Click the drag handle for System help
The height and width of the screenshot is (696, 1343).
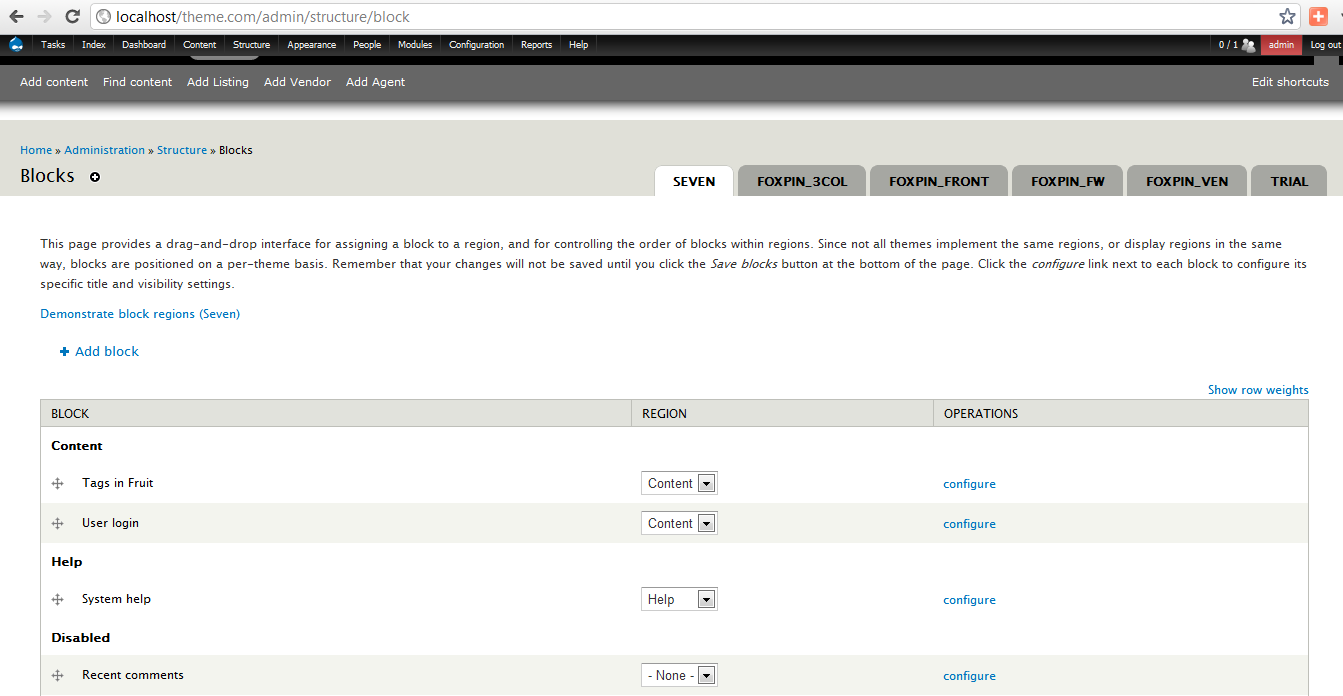[58, 600]
